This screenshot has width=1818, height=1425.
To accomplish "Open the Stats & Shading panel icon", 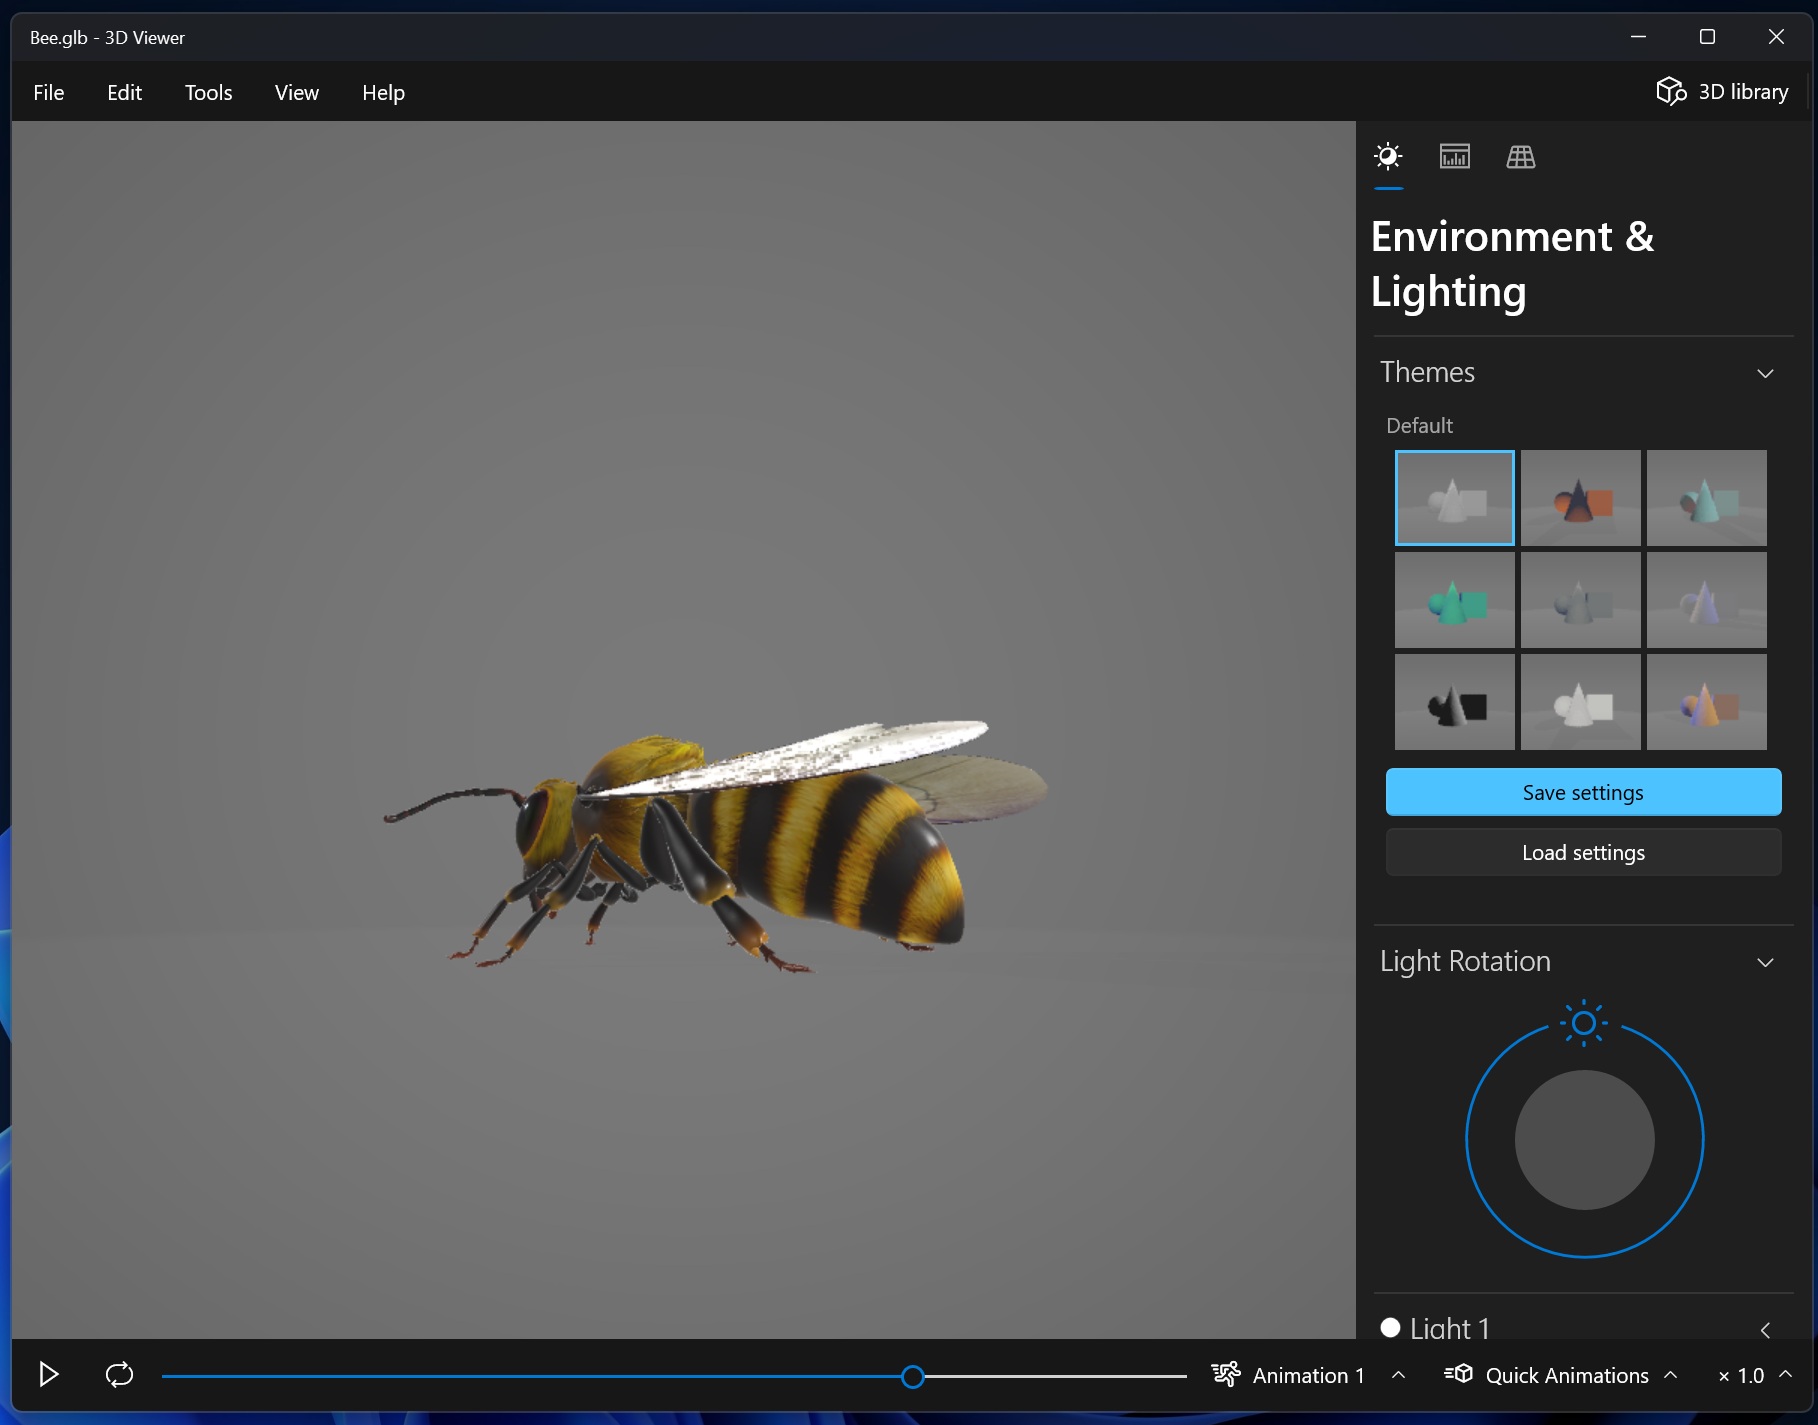I will point(1454,156).
